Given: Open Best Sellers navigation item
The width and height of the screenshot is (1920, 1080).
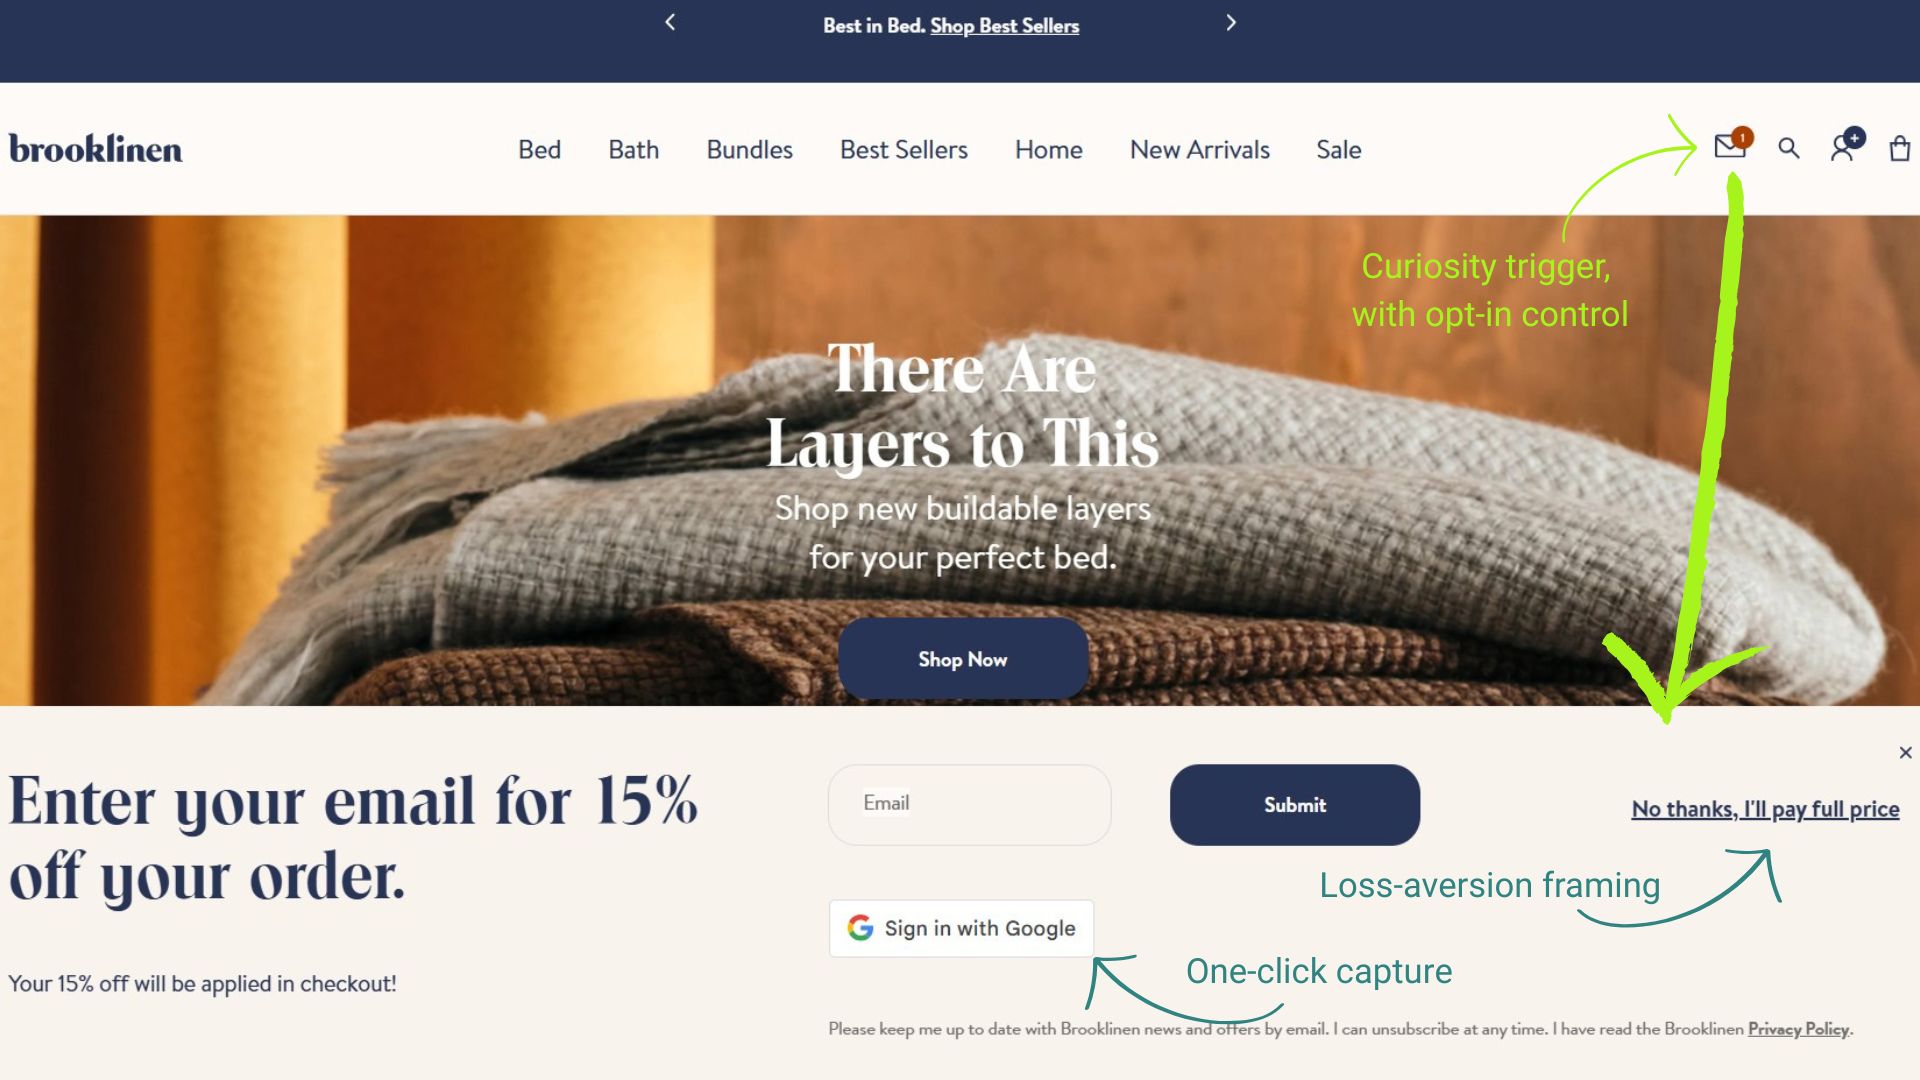Looking at the screenshot, I should pos(904,150).
